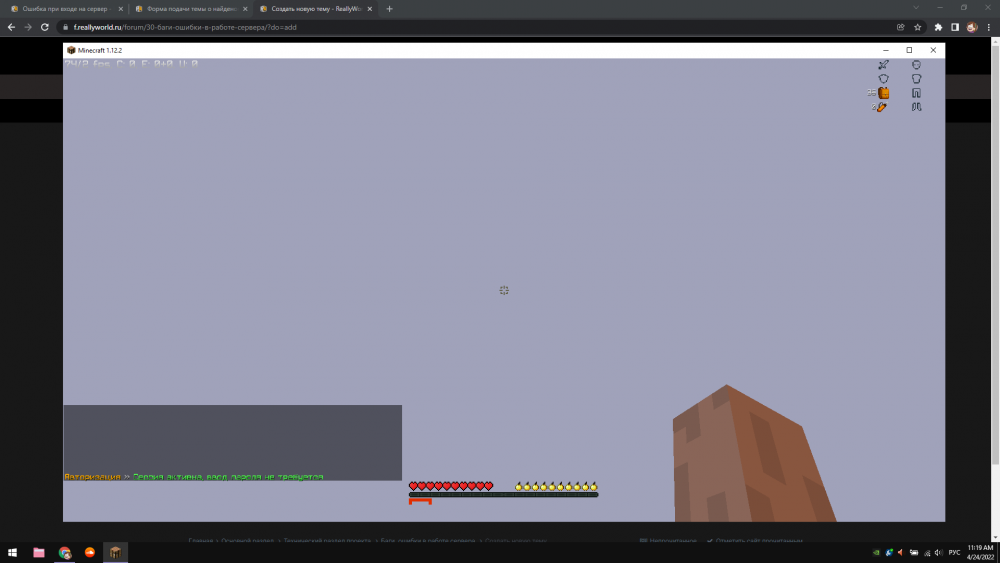
Task: Click the shield slot icon
Action: pyautogui.click(x=883, y=78)
